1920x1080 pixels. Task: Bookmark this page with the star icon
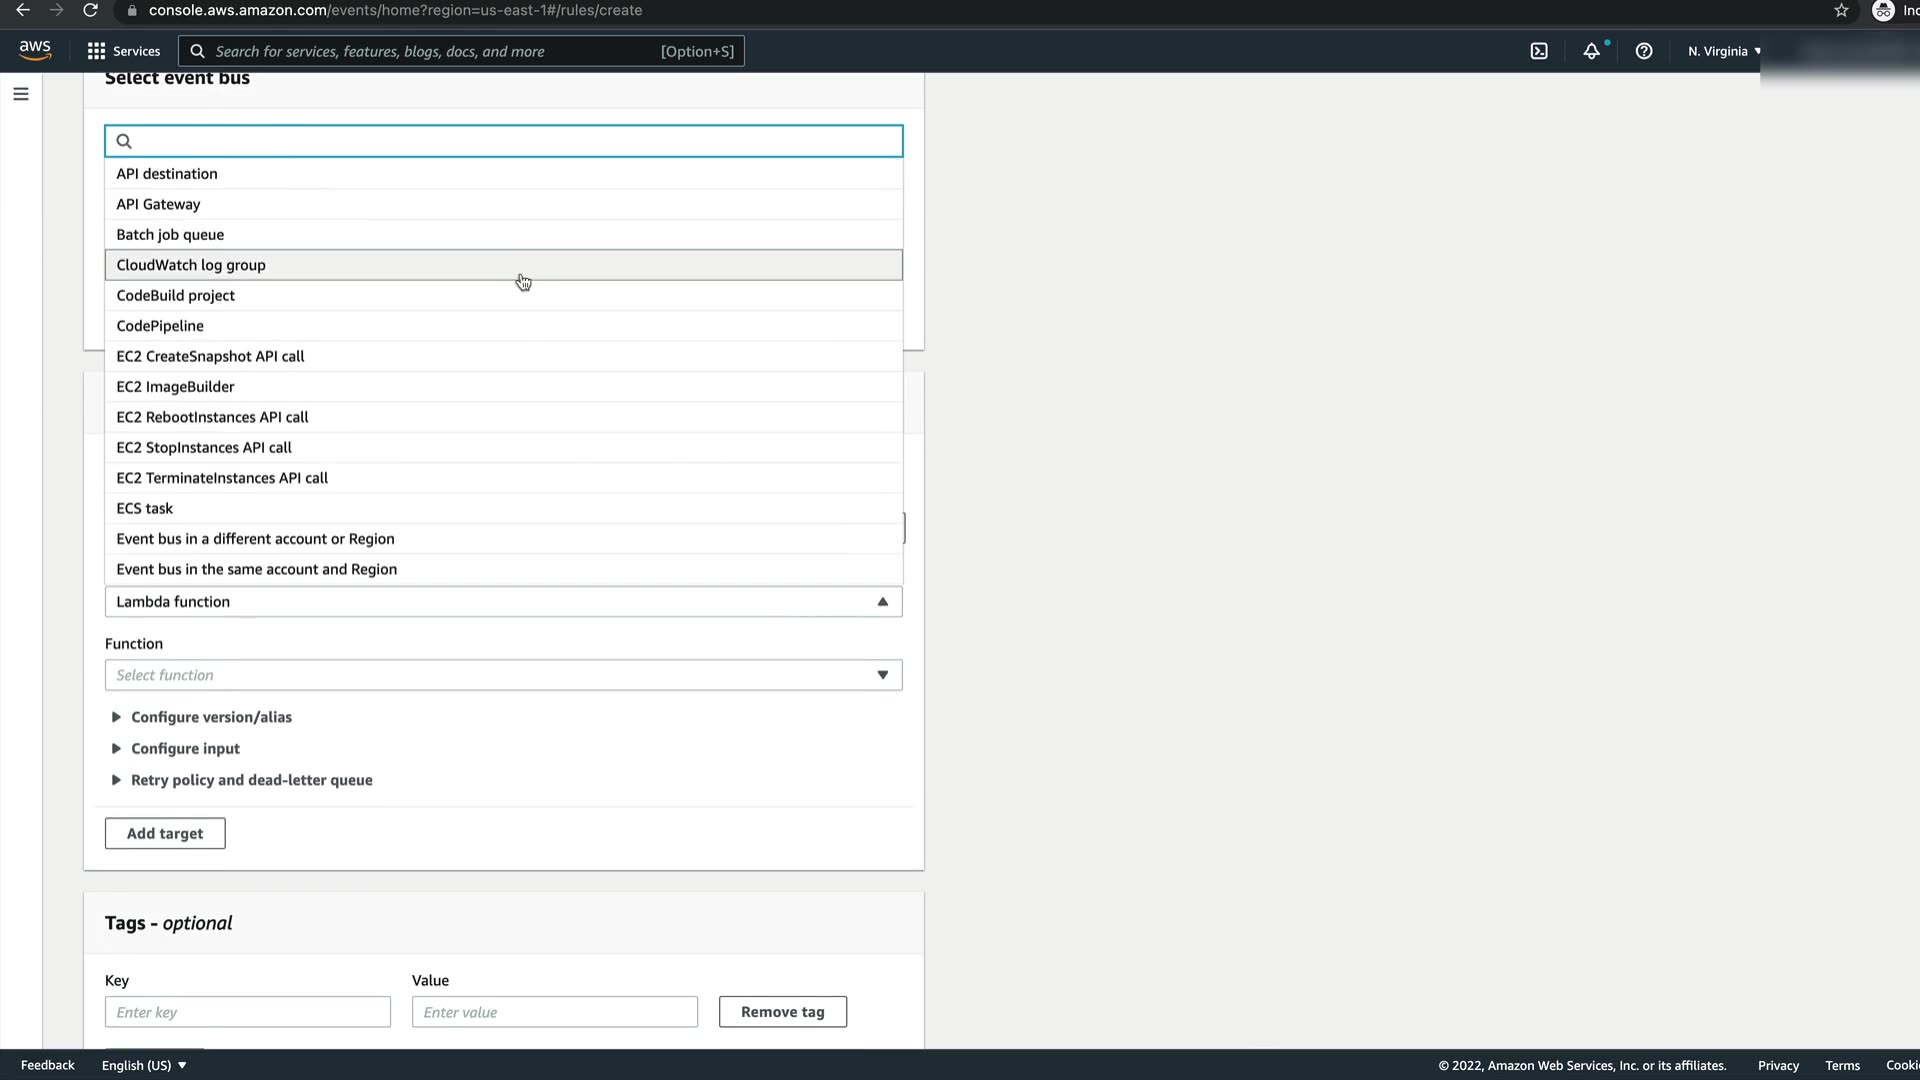(x=1841, y=10)
